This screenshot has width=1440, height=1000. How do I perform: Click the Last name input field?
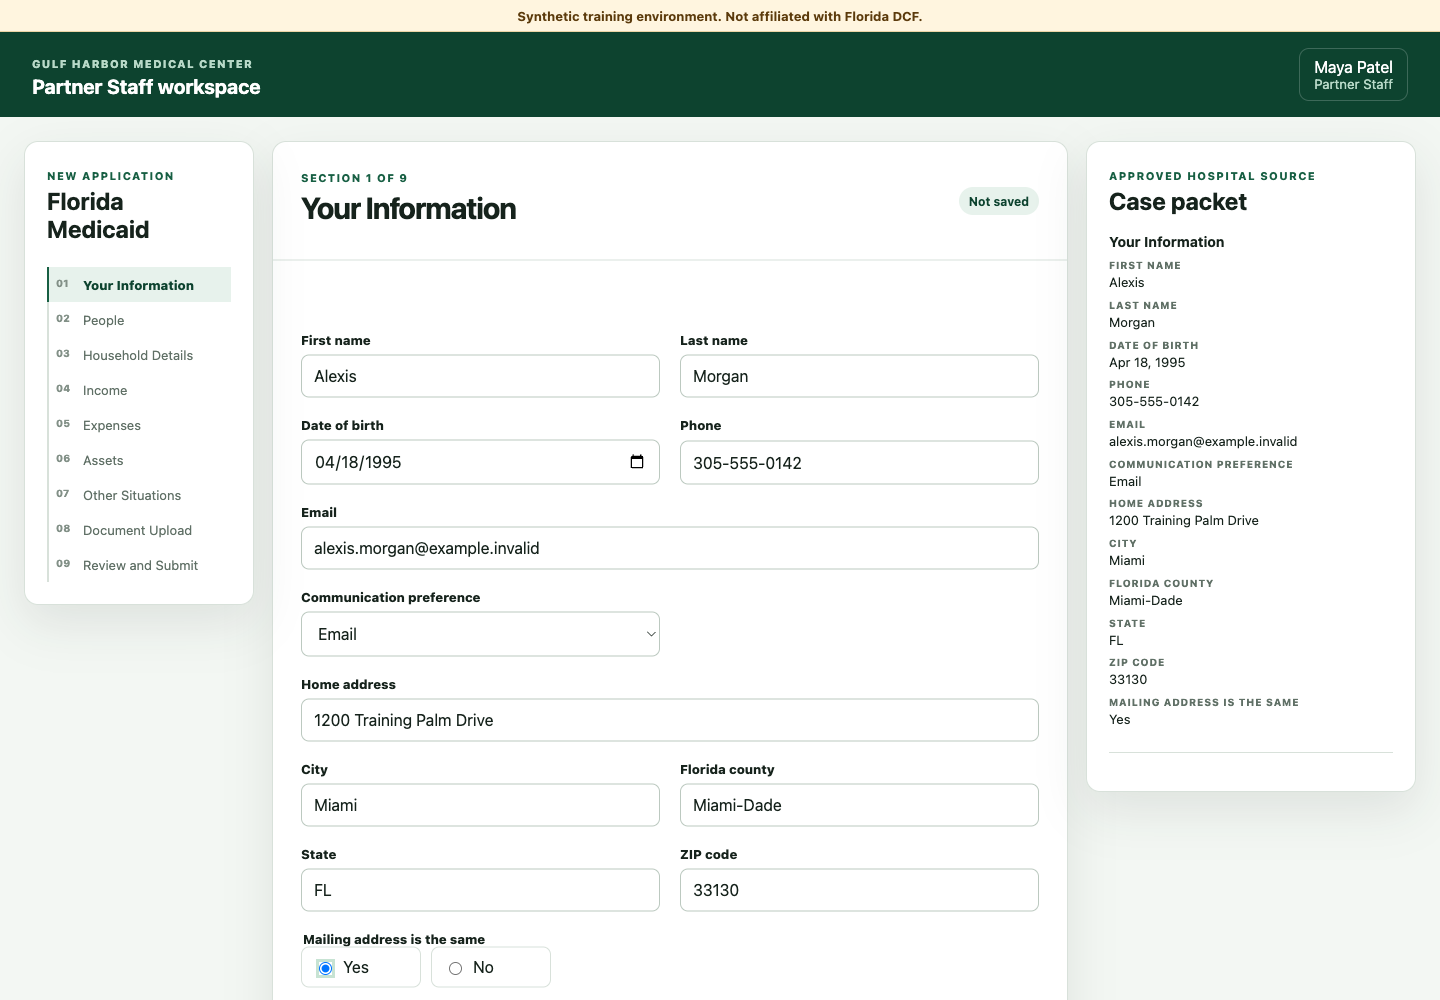tap(859, 376)
